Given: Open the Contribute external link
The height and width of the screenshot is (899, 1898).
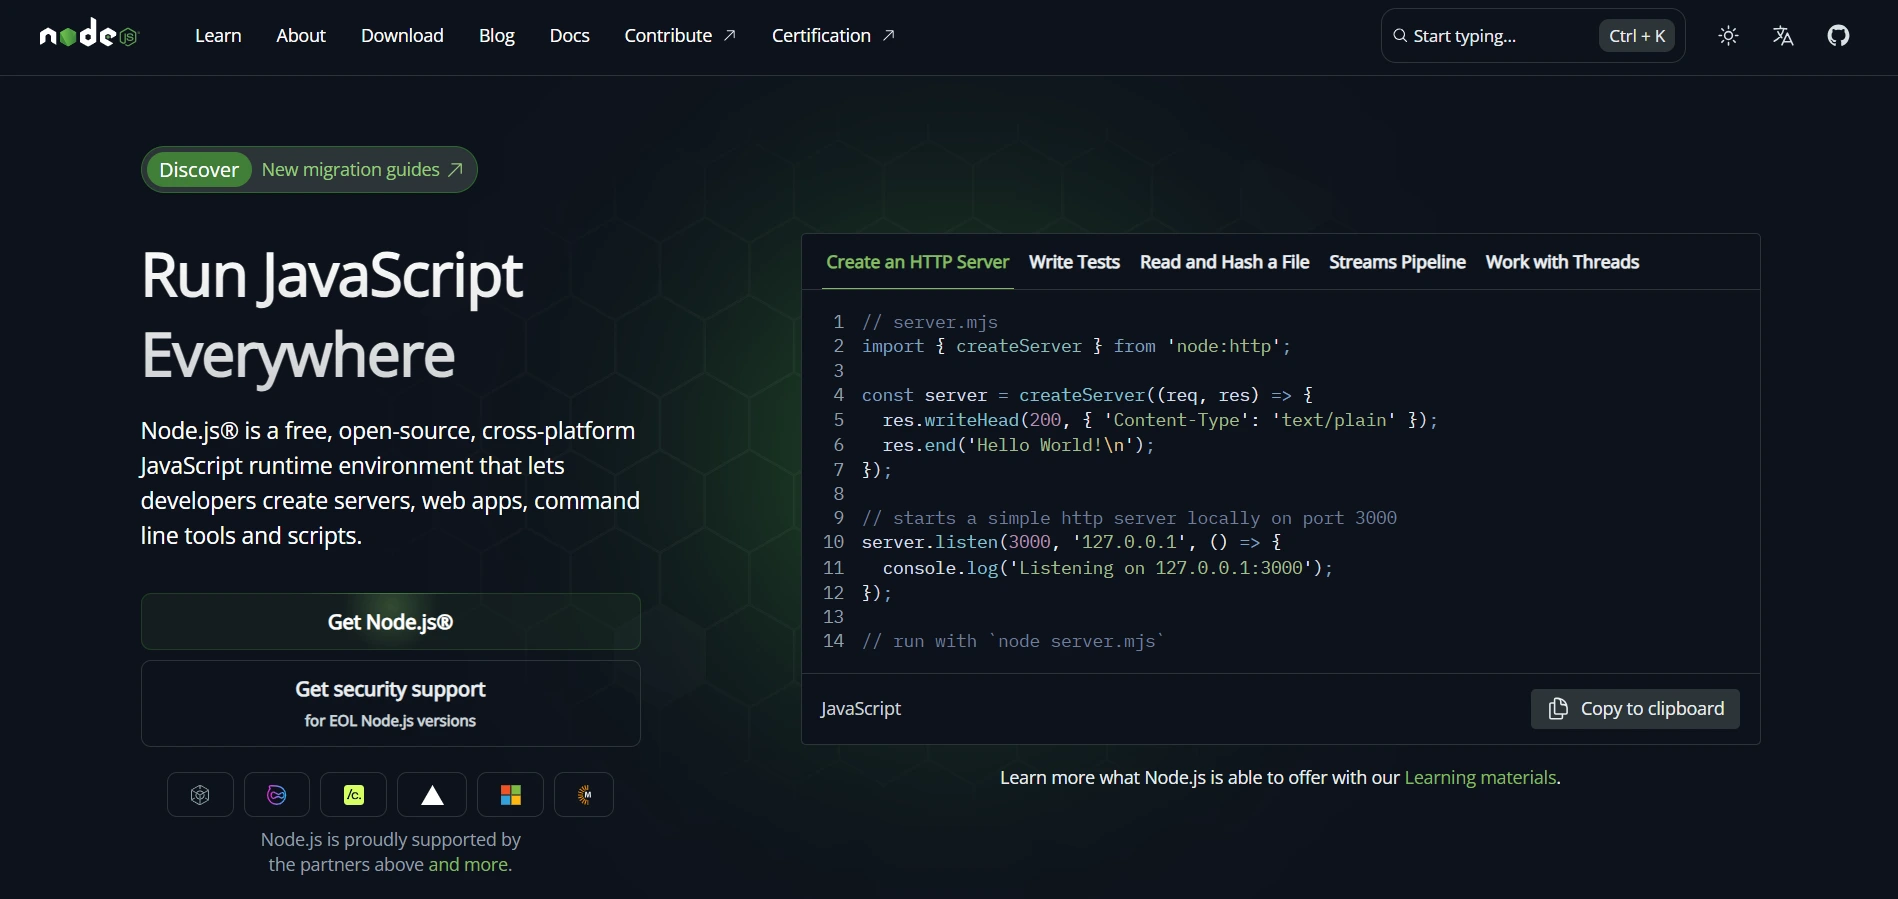Looking at the screenshot, I should click(680, 36).
